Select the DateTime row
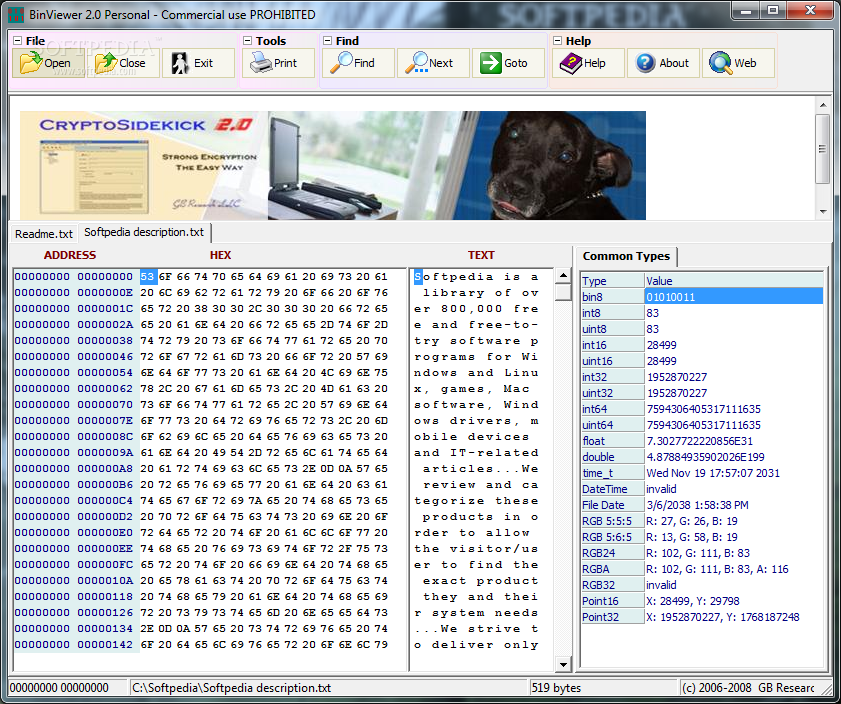The image size is (841, 704). [x=702, y=489]
